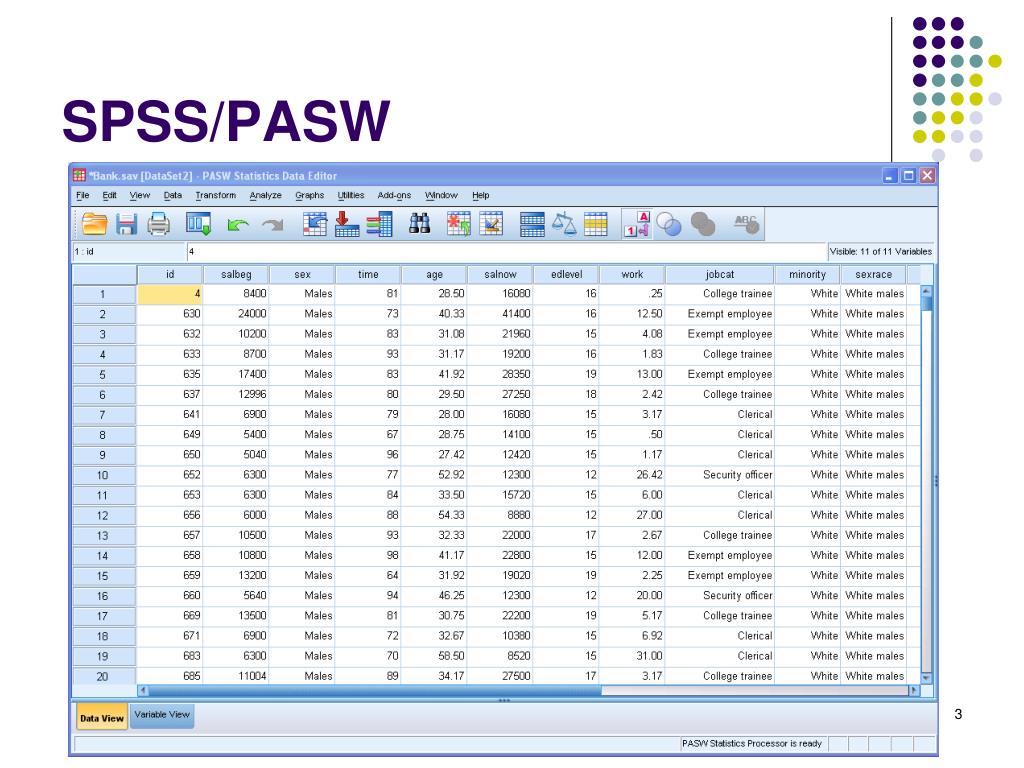Open the Utilities menu
Screen dimensions: 1024x768
(x=351, y=195)
